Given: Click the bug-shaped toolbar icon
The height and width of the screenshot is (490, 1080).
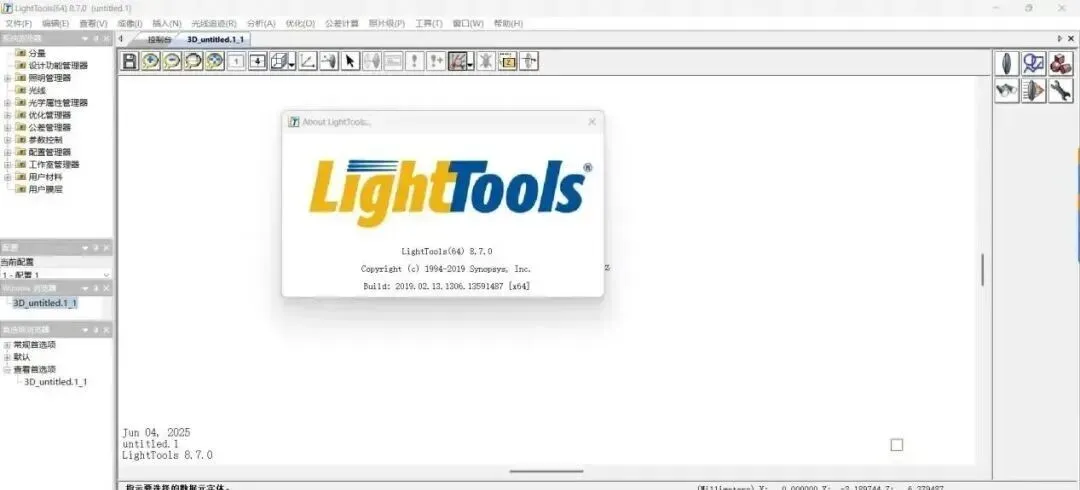Looking at the screenshot, I should [486, 61].
